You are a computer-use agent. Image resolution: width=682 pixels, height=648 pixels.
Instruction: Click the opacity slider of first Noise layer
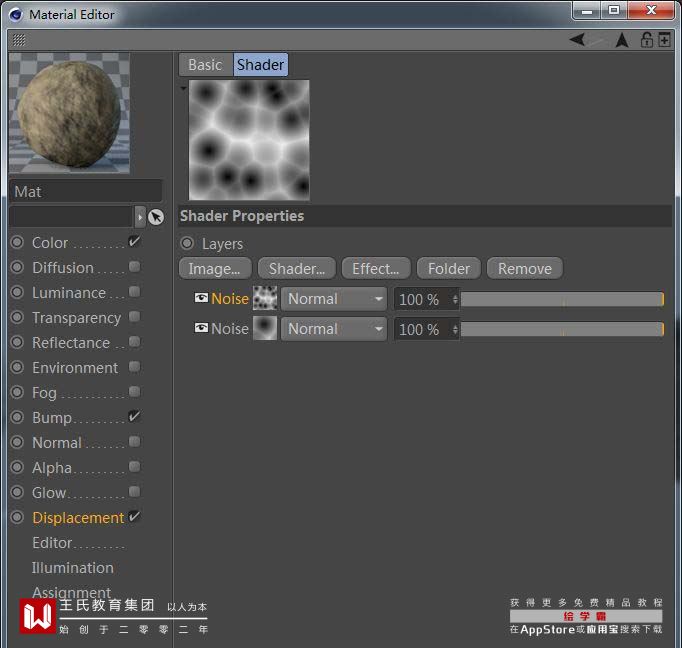pos(562,299)
